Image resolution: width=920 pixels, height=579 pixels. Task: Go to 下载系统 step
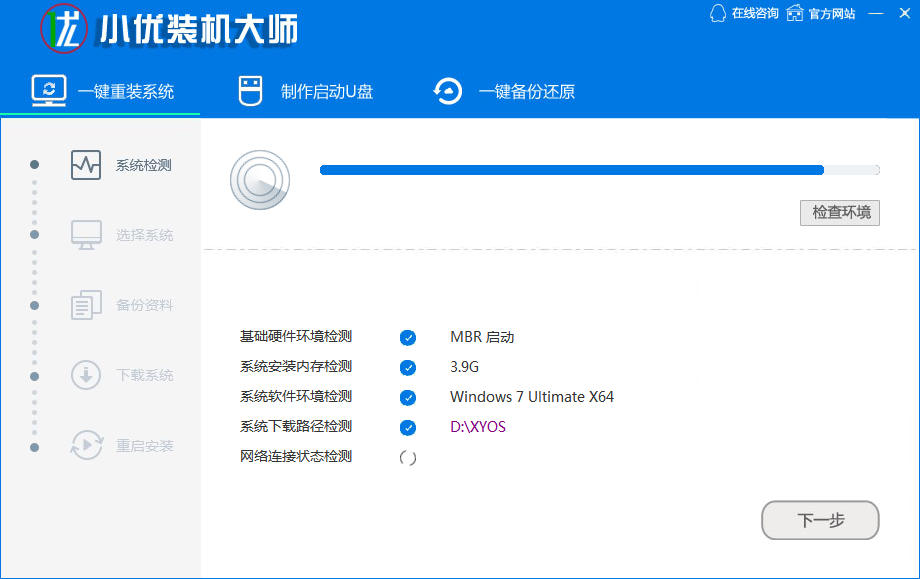pyautogui.click(x=144, y=375)
